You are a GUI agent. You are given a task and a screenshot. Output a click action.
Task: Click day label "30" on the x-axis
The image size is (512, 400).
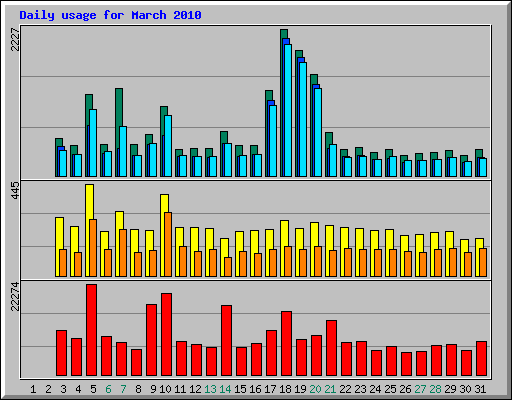[x=465, y=389]
